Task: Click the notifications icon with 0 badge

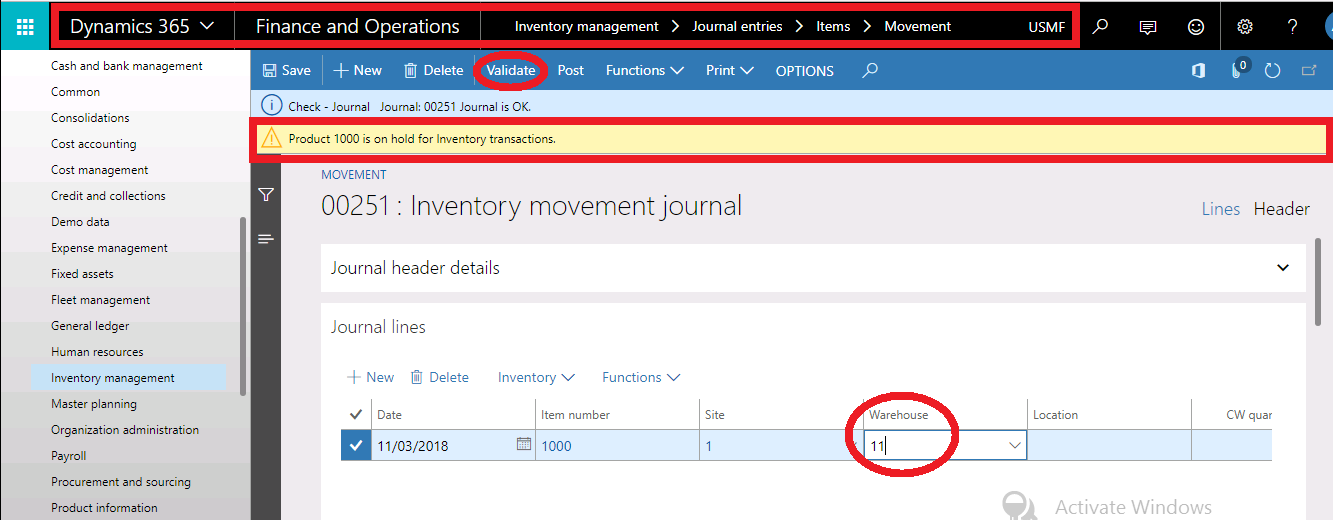Action: tap(1238, 70)
